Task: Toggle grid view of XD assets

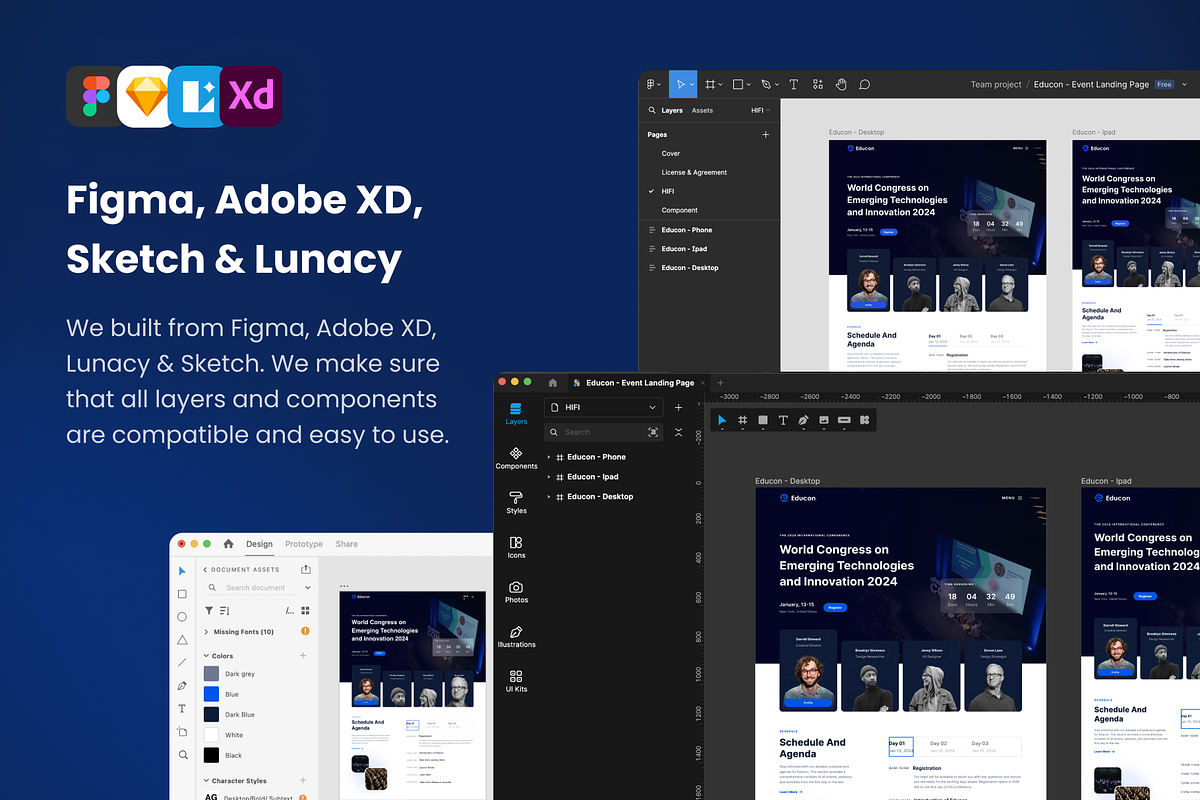Action: (x=306, y=610)
